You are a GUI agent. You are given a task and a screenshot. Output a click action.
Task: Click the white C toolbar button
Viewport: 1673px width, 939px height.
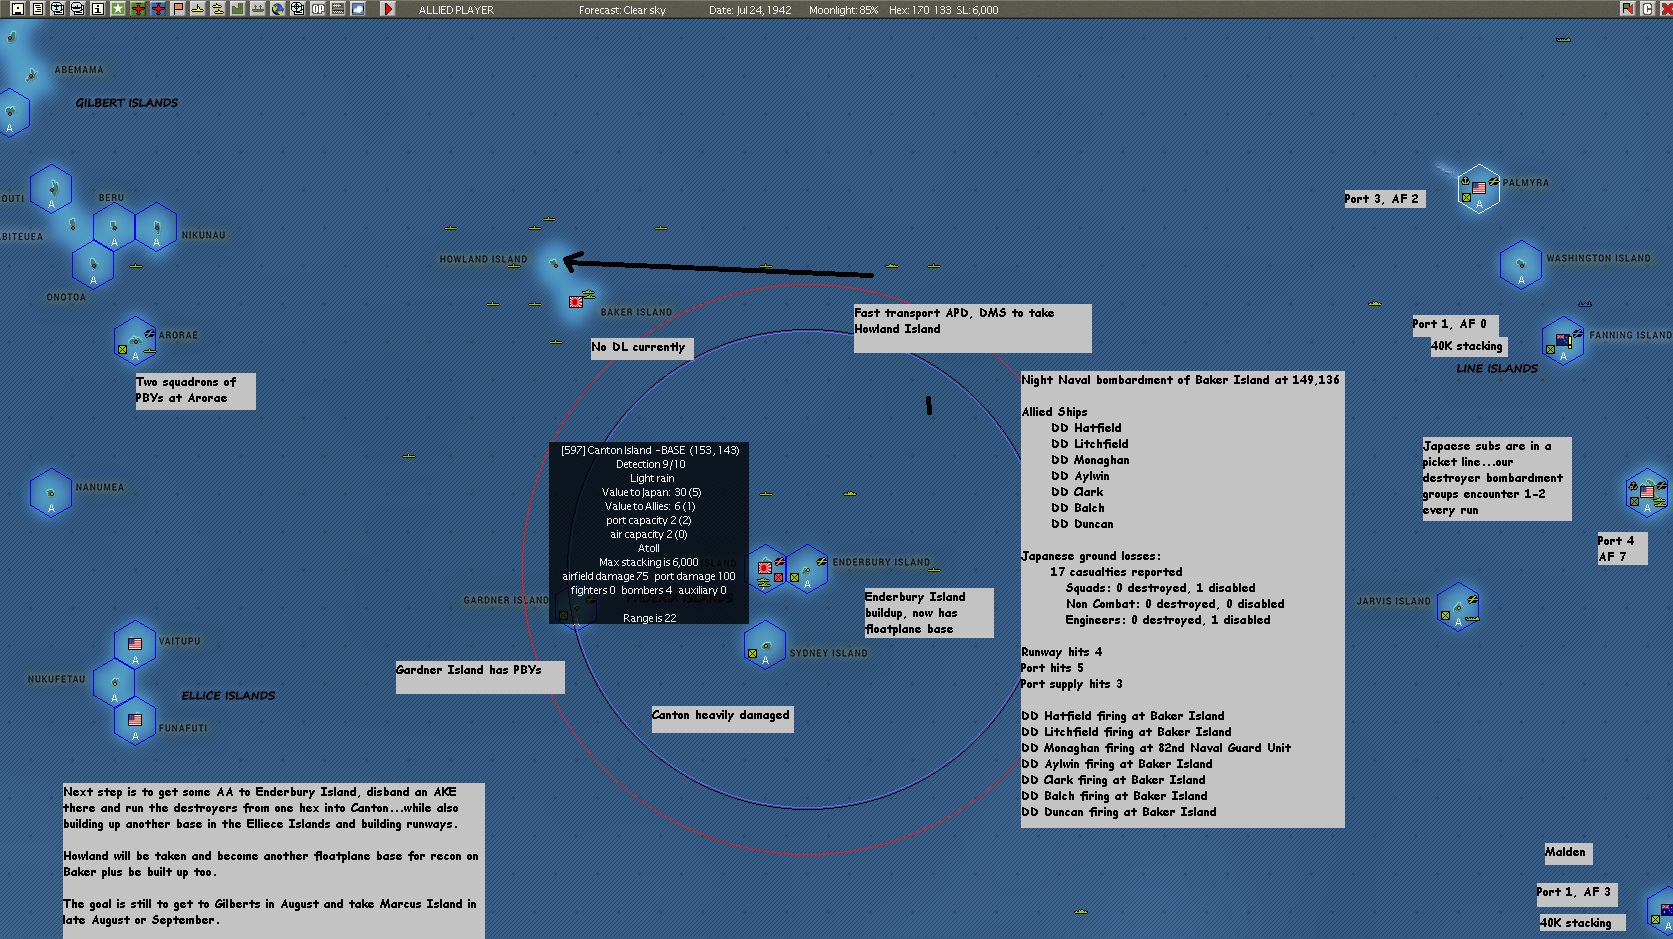(x=1647, y=9)
